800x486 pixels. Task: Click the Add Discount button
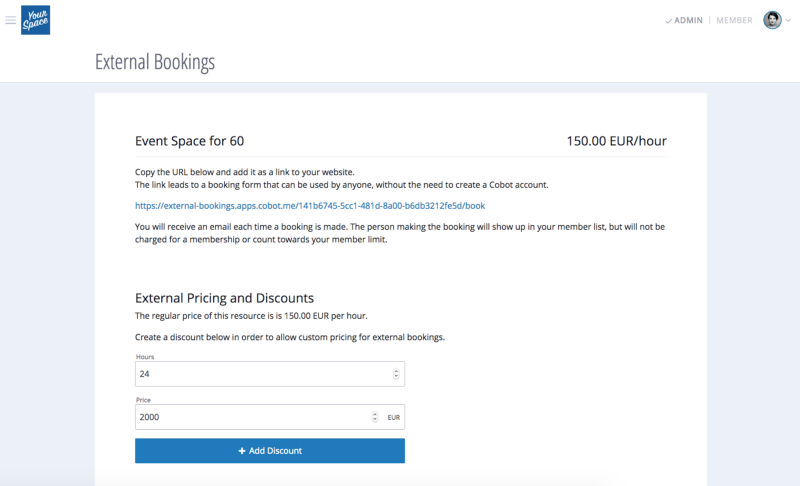[x=270, y=451]
